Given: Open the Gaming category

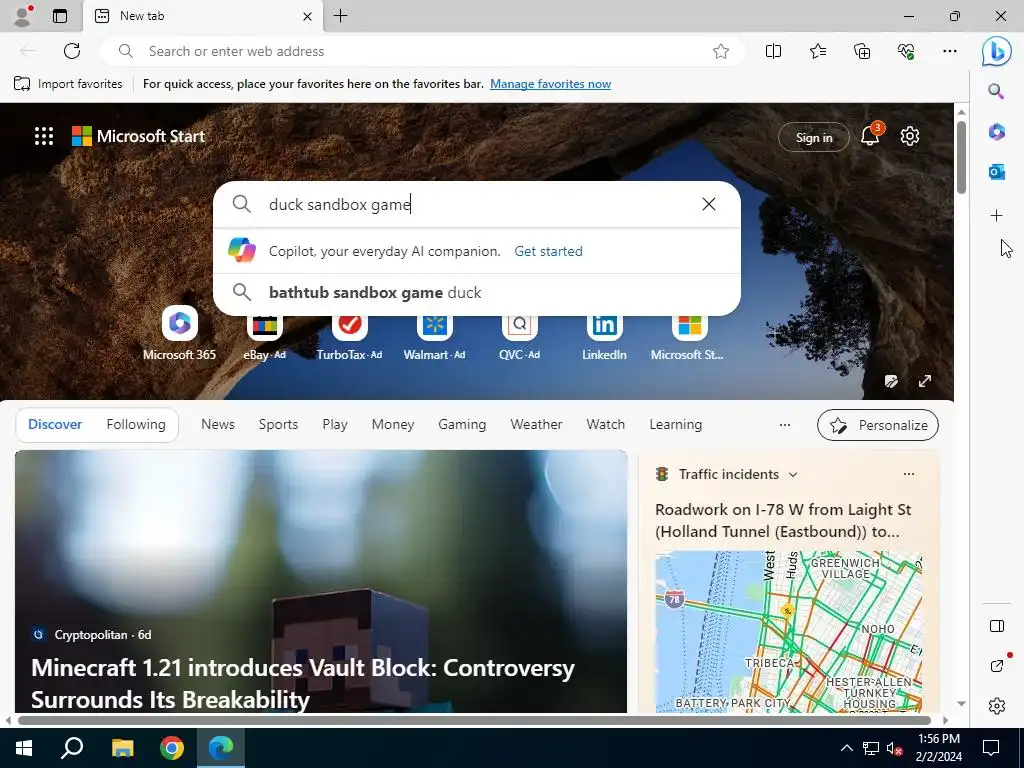Looking at the screenshot, I should pyautogui.click(x=462, y=424).
